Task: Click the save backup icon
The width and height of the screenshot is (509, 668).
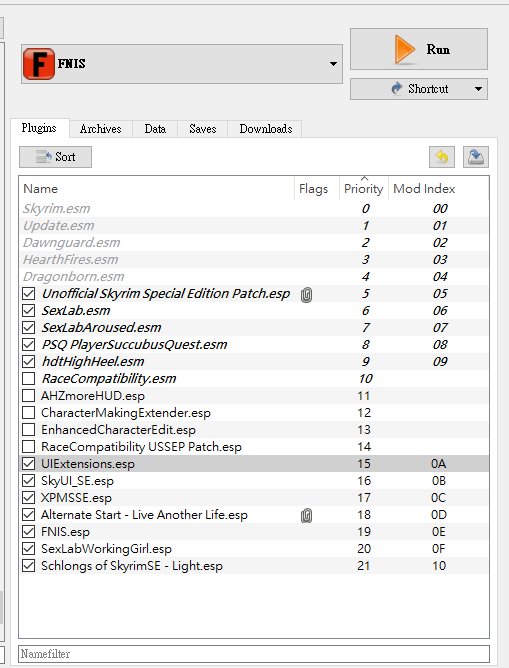Action: pos(476,157)
